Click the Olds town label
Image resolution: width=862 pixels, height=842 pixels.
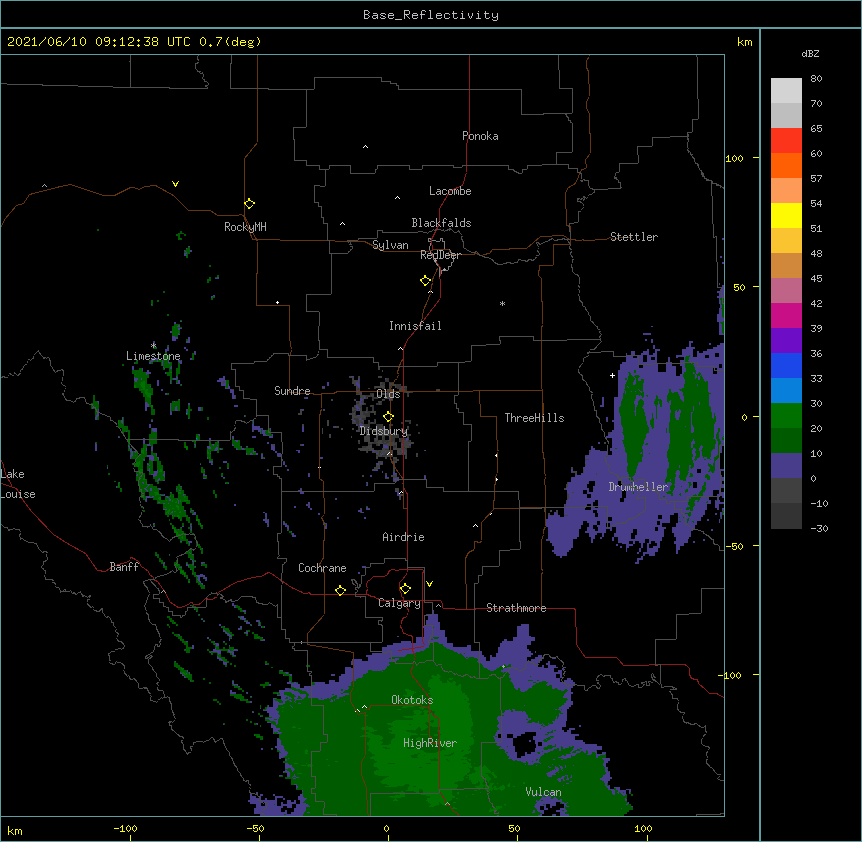pos(388,394)
